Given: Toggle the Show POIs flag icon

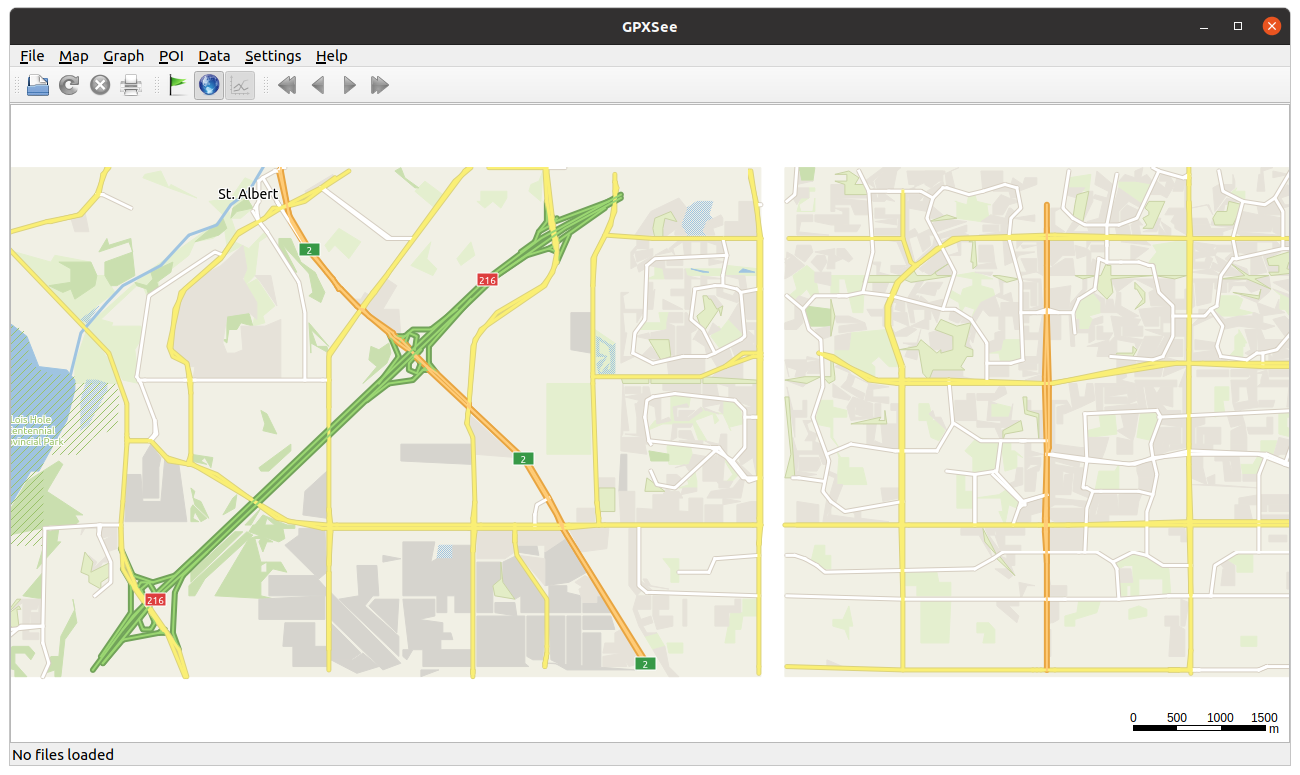Looking at the screenshot, I should pos(177,85).
